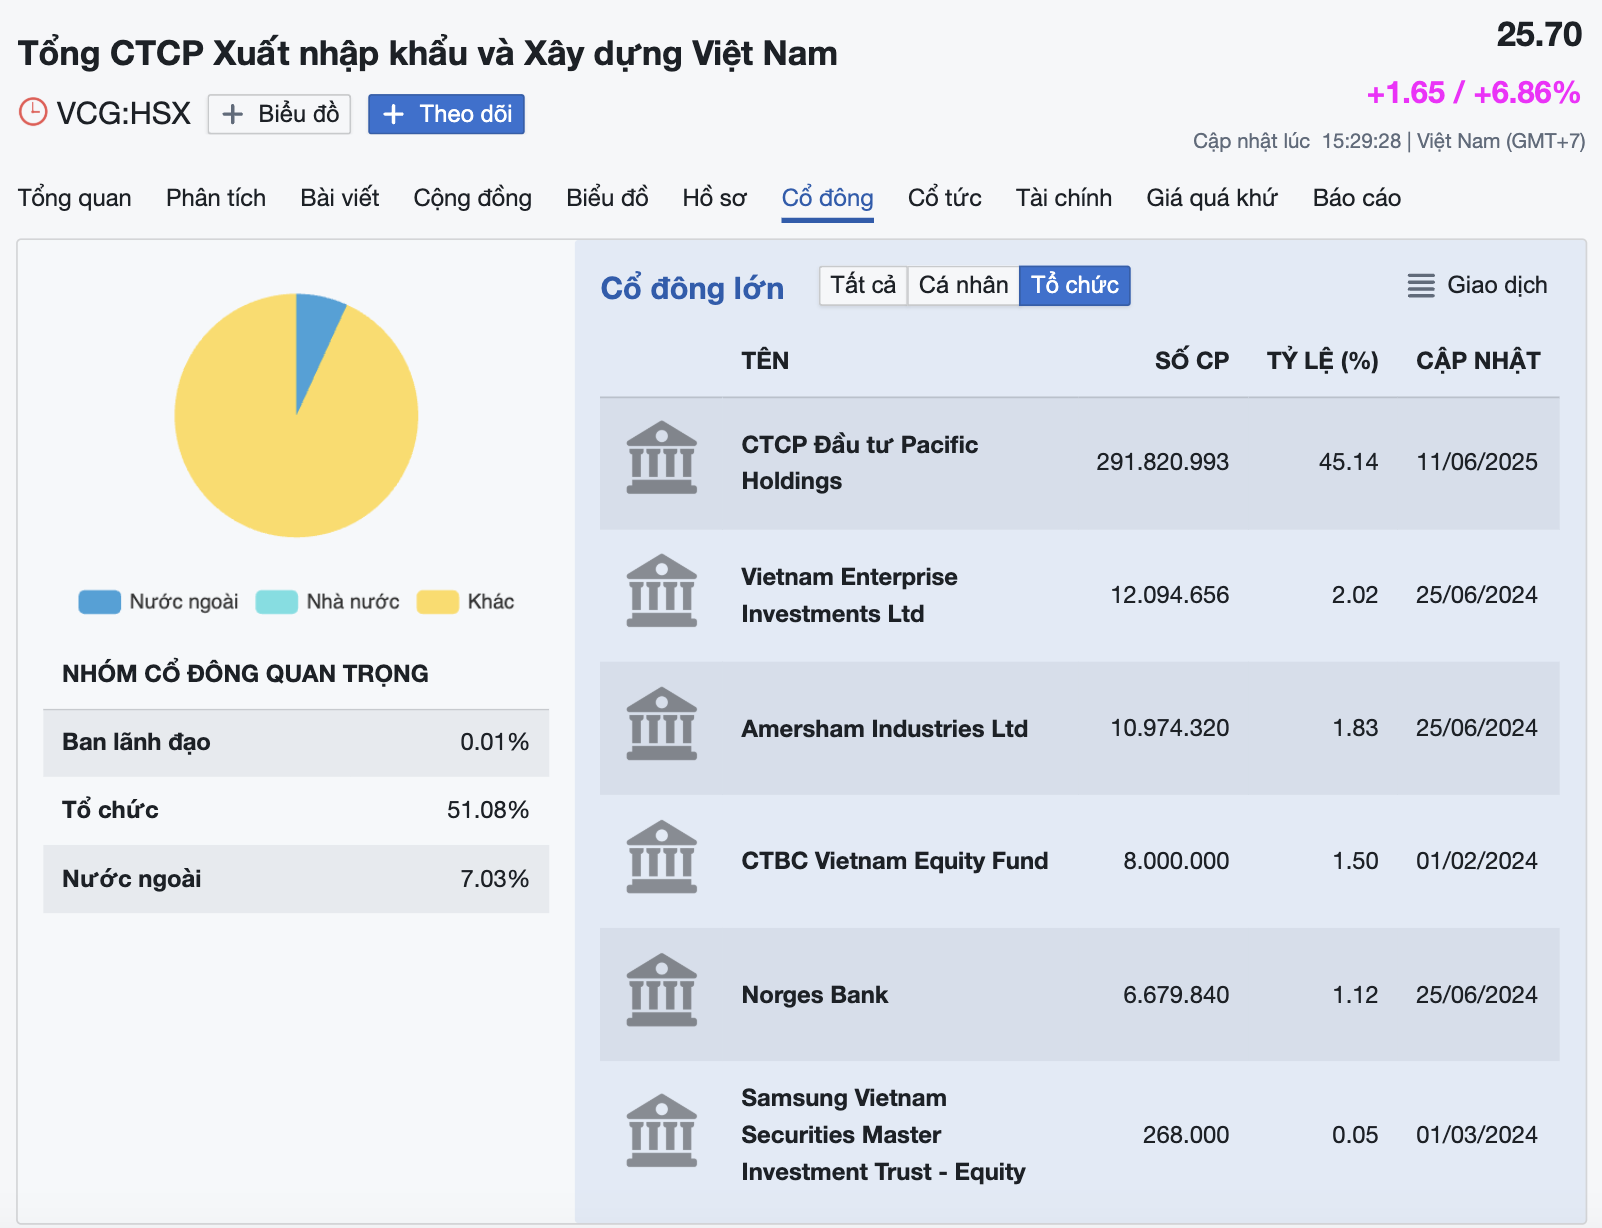Select the Tất cả shareholder filter

click(863, 285)
